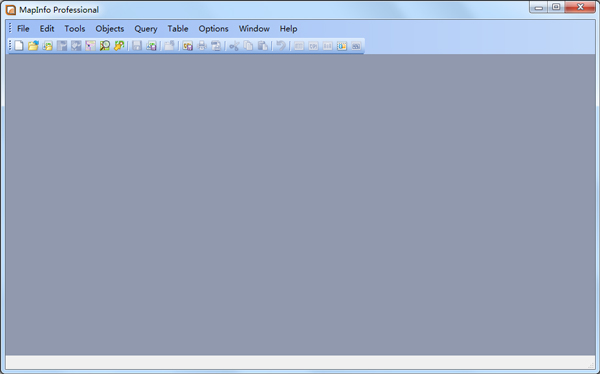The image size is (600, 374).
Task: Click the Undo arrow icon
Action: pos(280,46)
